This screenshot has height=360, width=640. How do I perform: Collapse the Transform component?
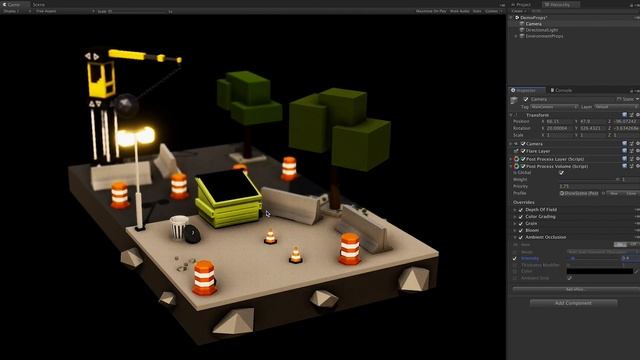click(511, 115)
